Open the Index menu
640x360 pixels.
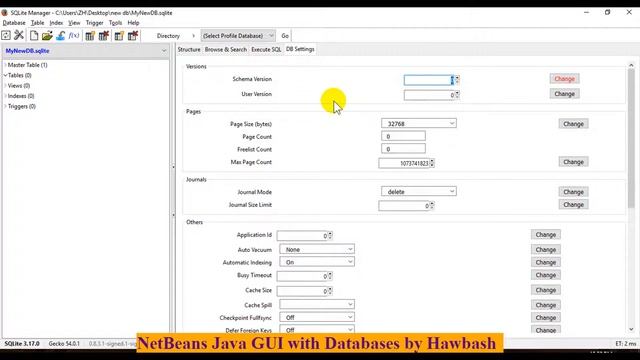pos(56,23)
